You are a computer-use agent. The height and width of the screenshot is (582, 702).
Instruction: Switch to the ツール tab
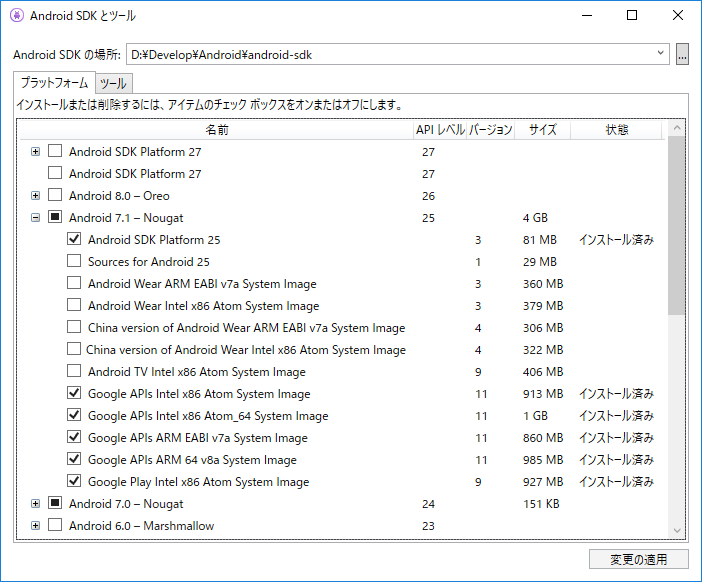coord(113,84)
